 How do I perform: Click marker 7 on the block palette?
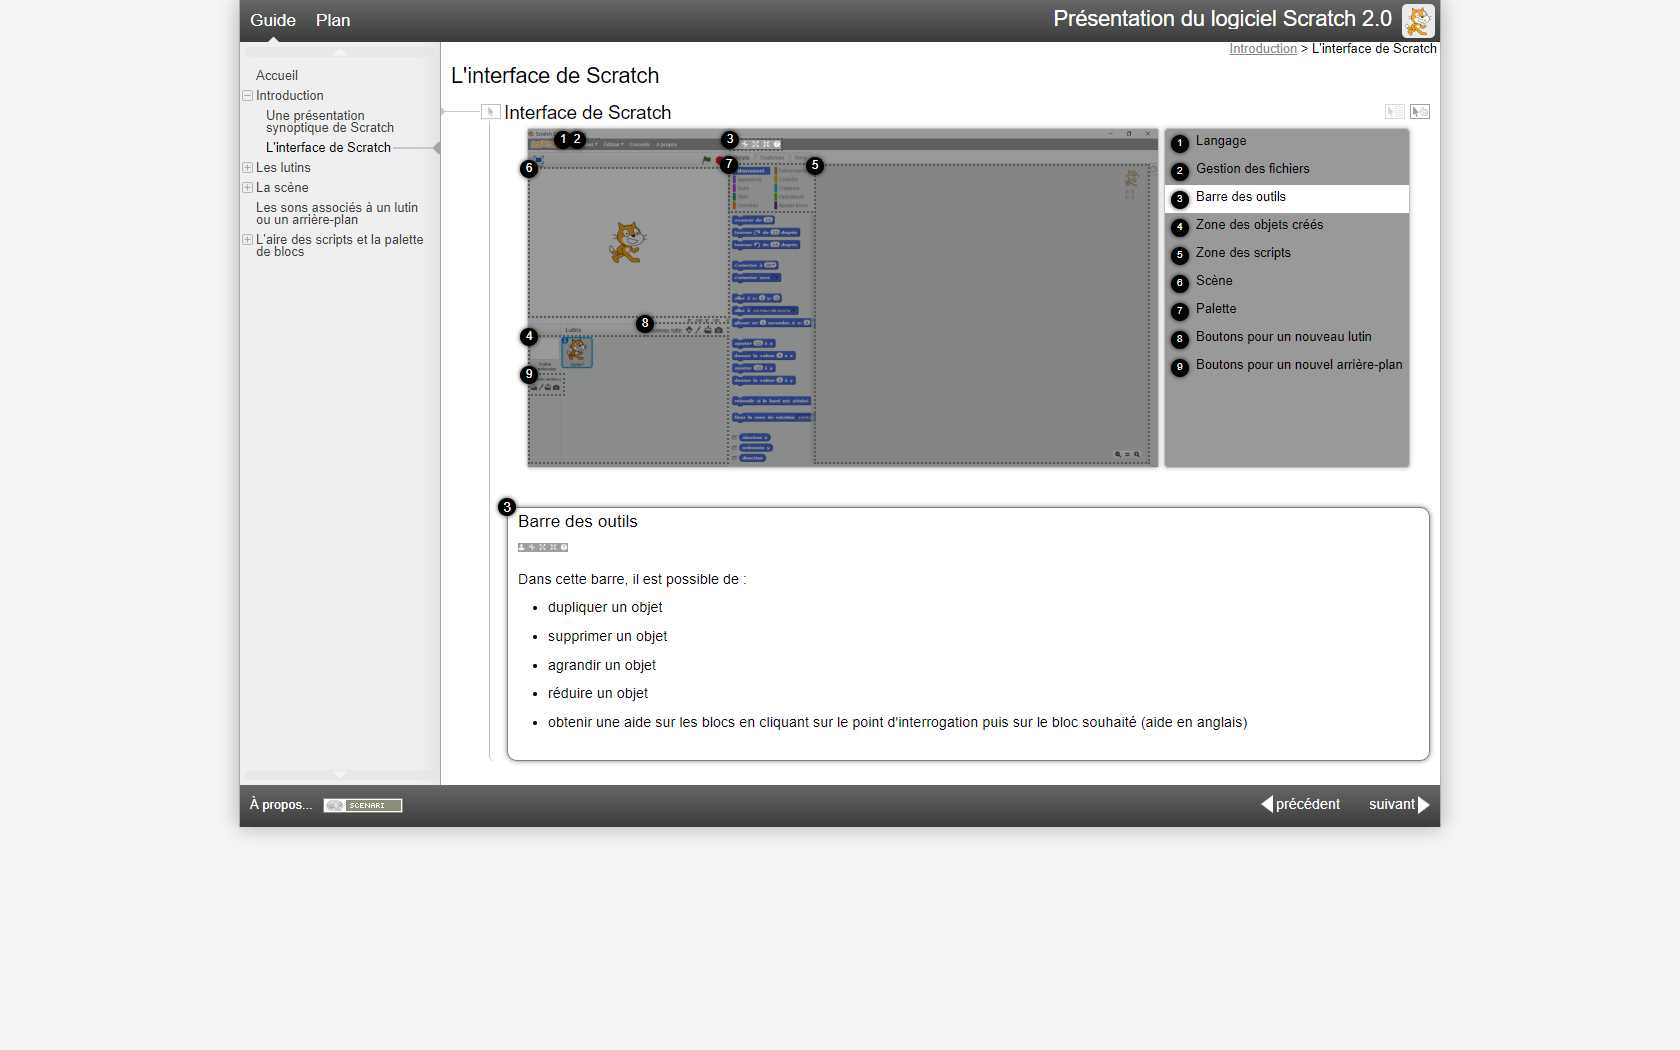pos(729,164)
